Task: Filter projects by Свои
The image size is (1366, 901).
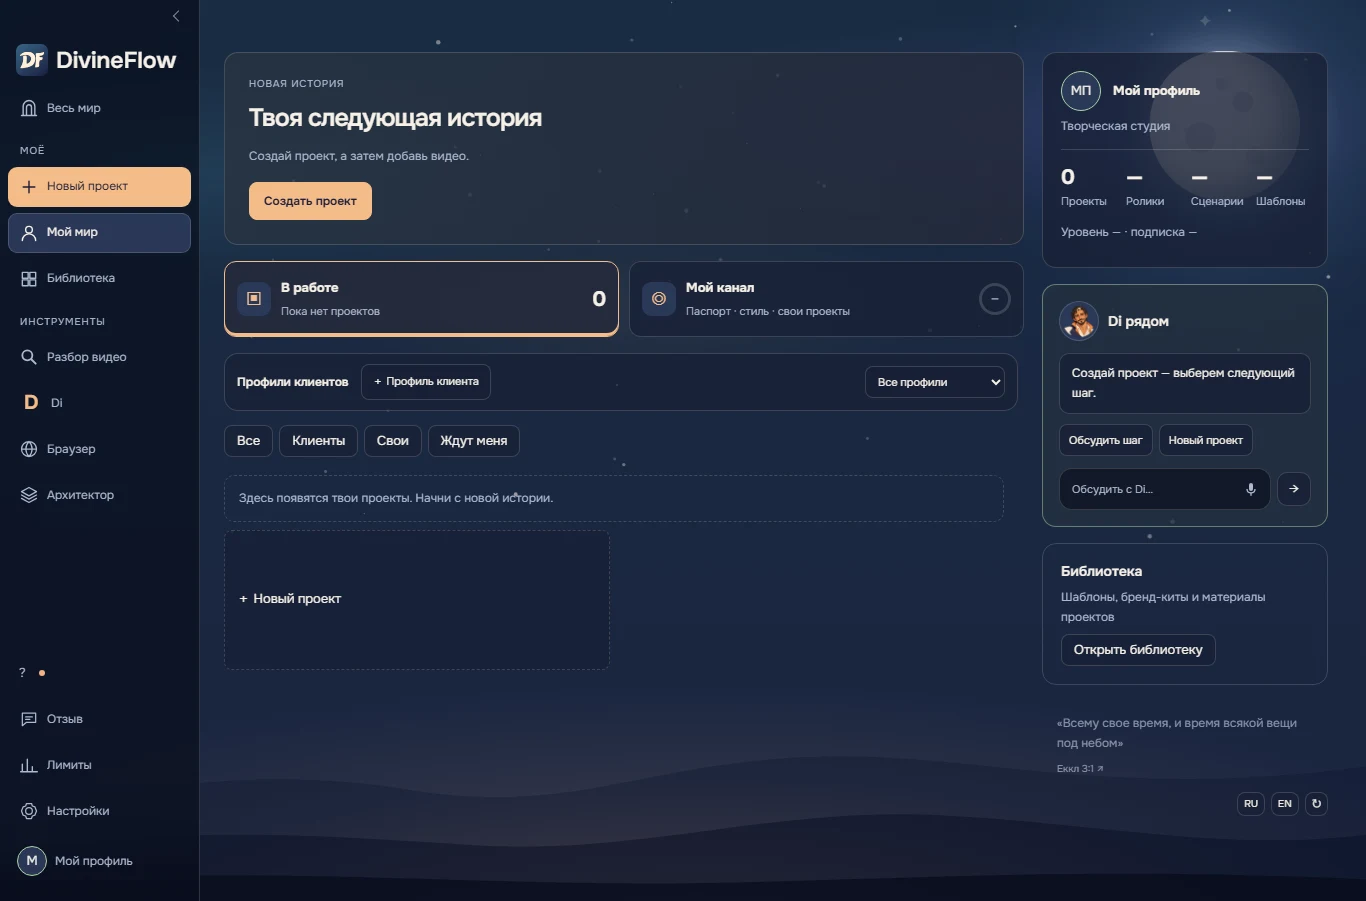Action: point(393,441)
